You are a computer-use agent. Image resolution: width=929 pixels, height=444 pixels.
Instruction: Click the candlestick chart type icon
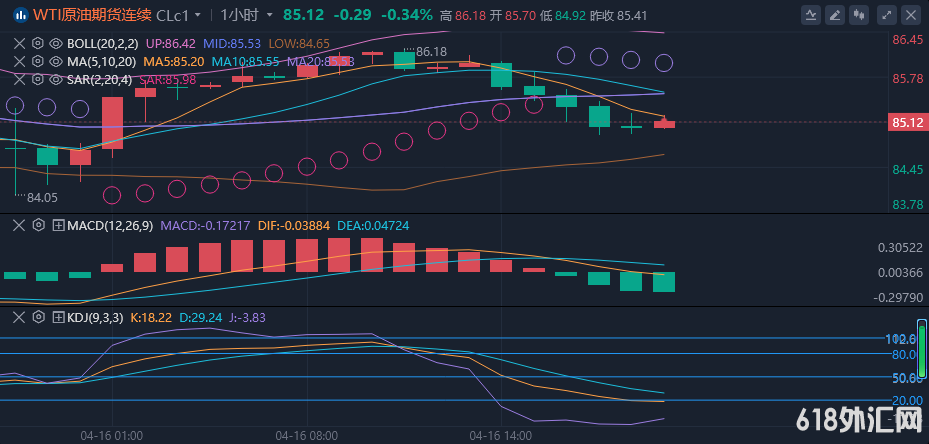click(x=858, y=15)
